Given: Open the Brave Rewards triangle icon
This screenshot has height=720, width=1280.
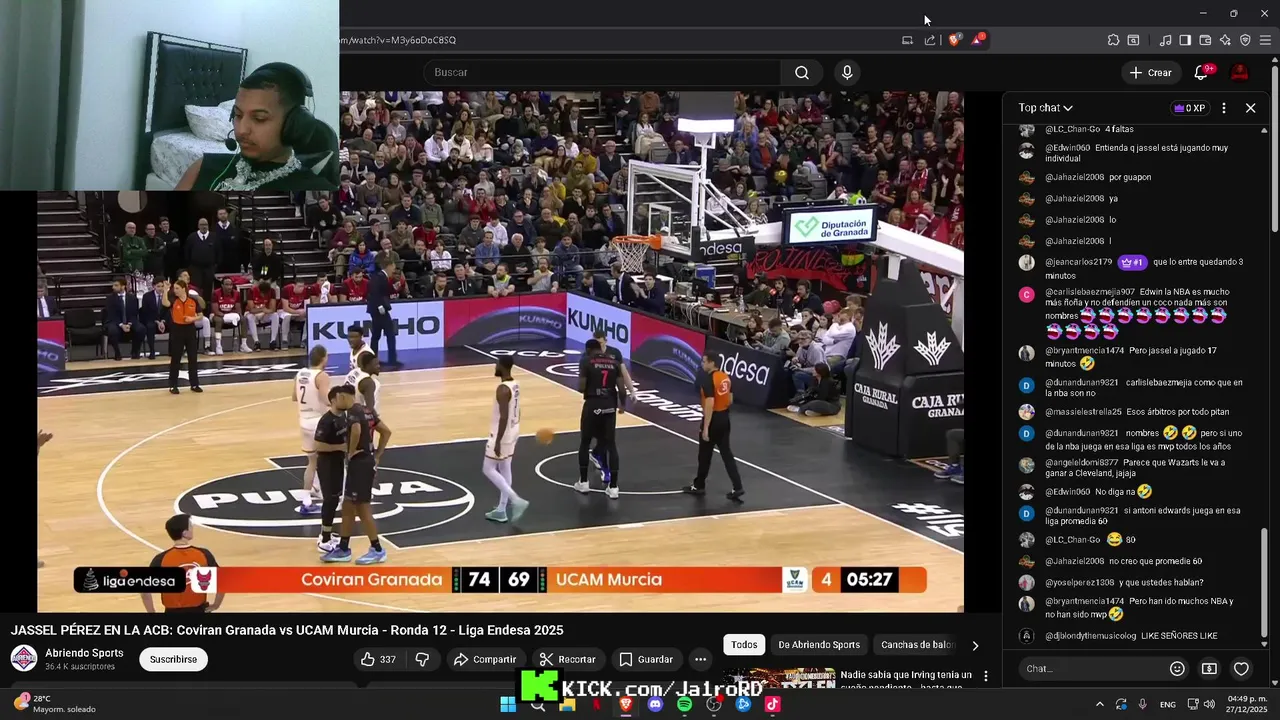Looking at the screenshot, I should click(x=978, y=40).
